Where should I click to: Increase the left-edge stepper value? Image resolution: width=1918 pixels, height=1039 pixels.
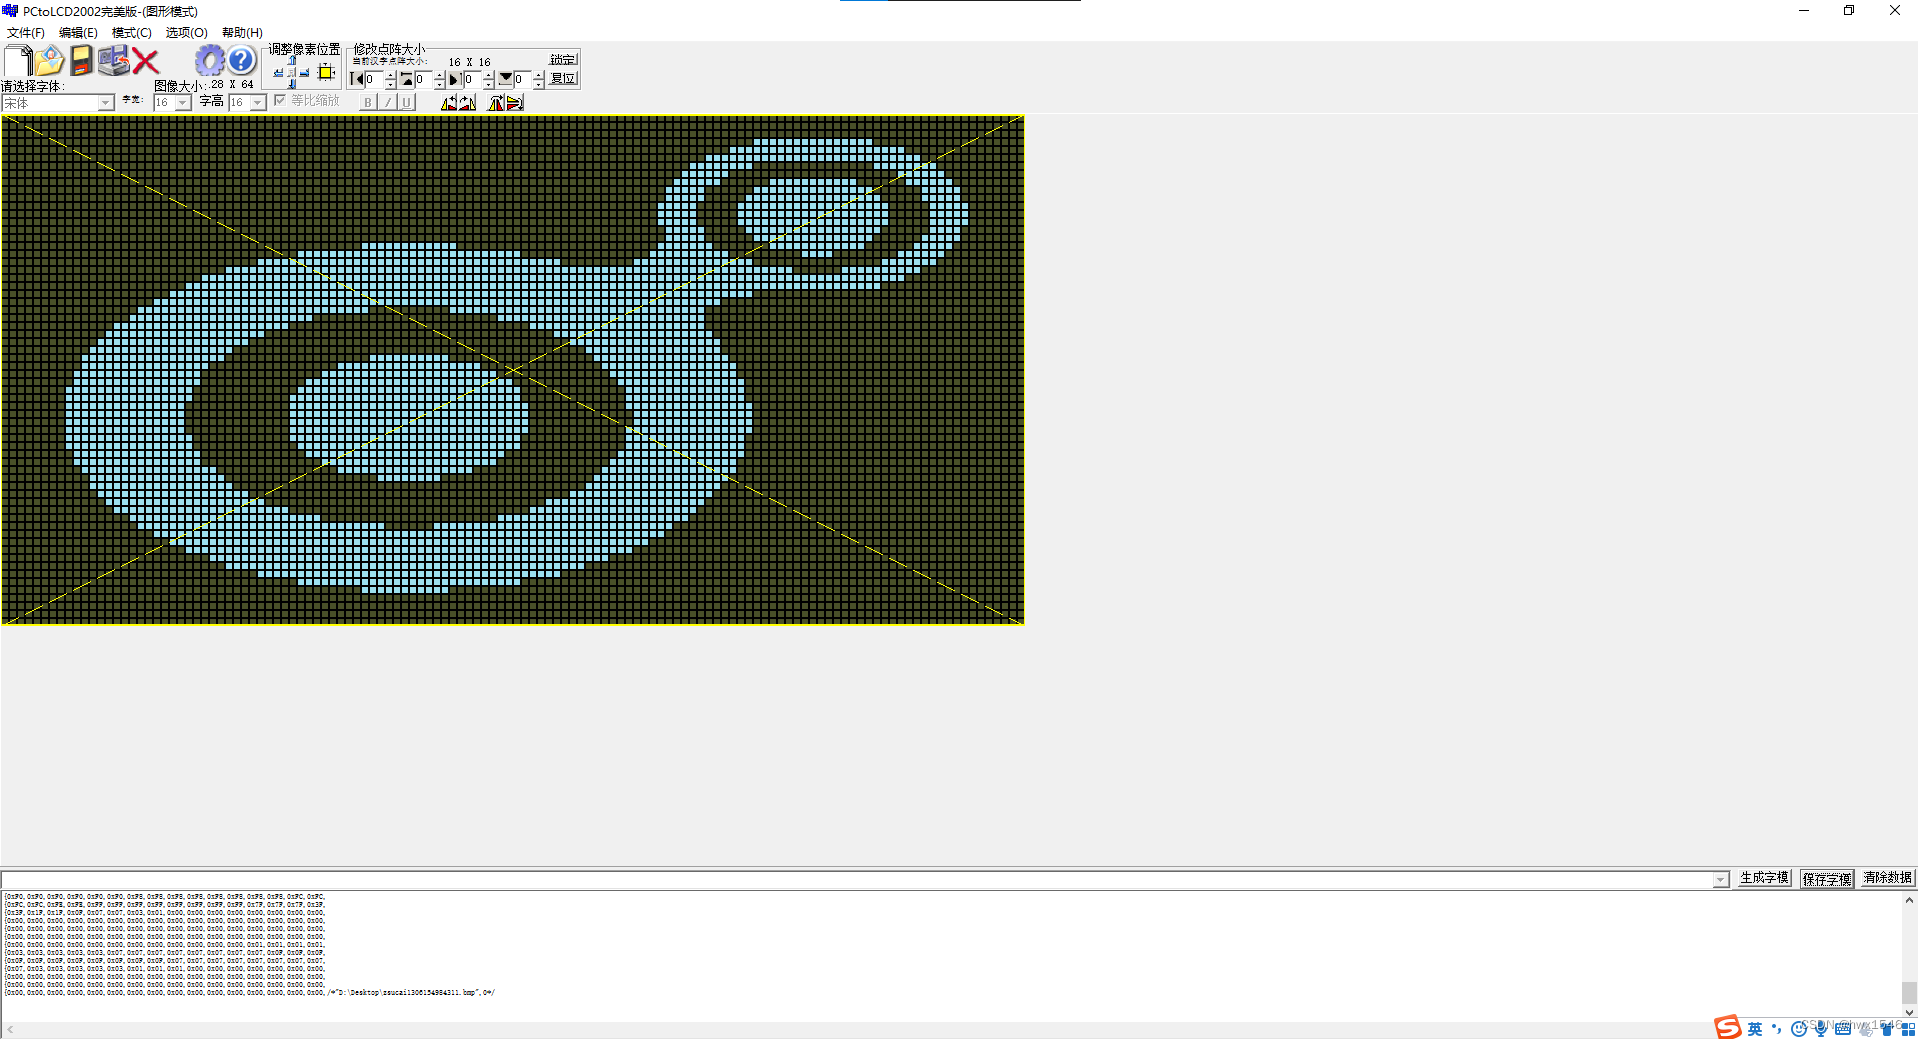(x=390, y=75)
